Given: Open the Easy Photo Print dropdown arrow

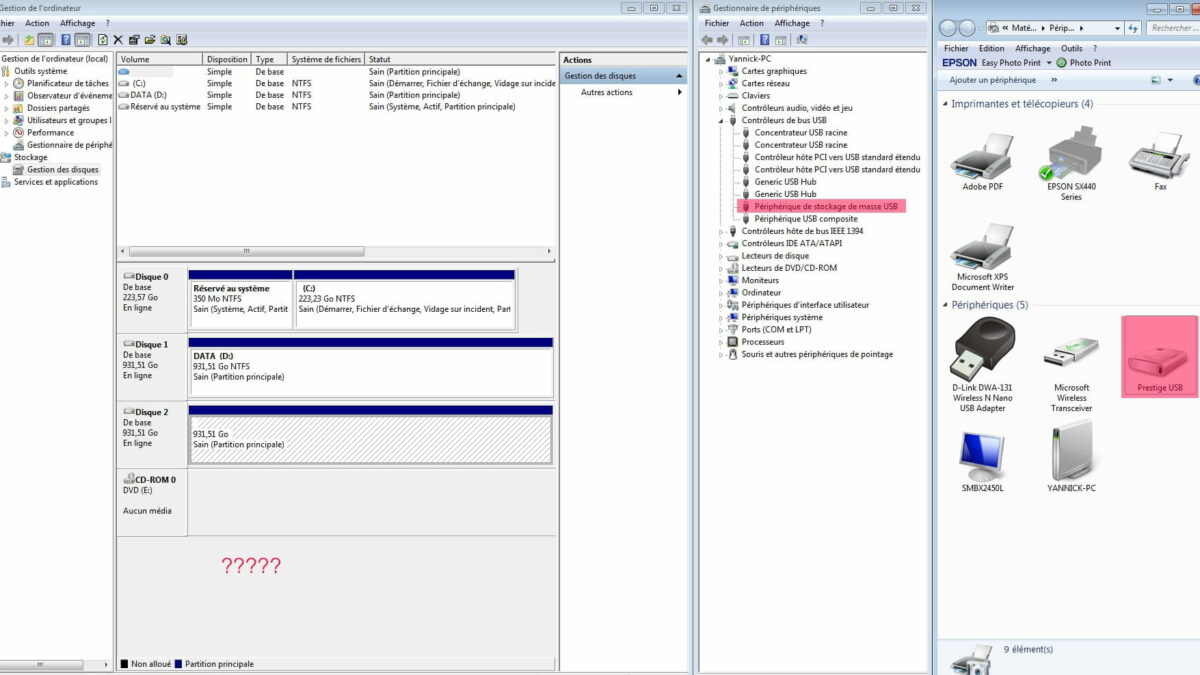Looking at the screenshot, I should point(1048,63).
